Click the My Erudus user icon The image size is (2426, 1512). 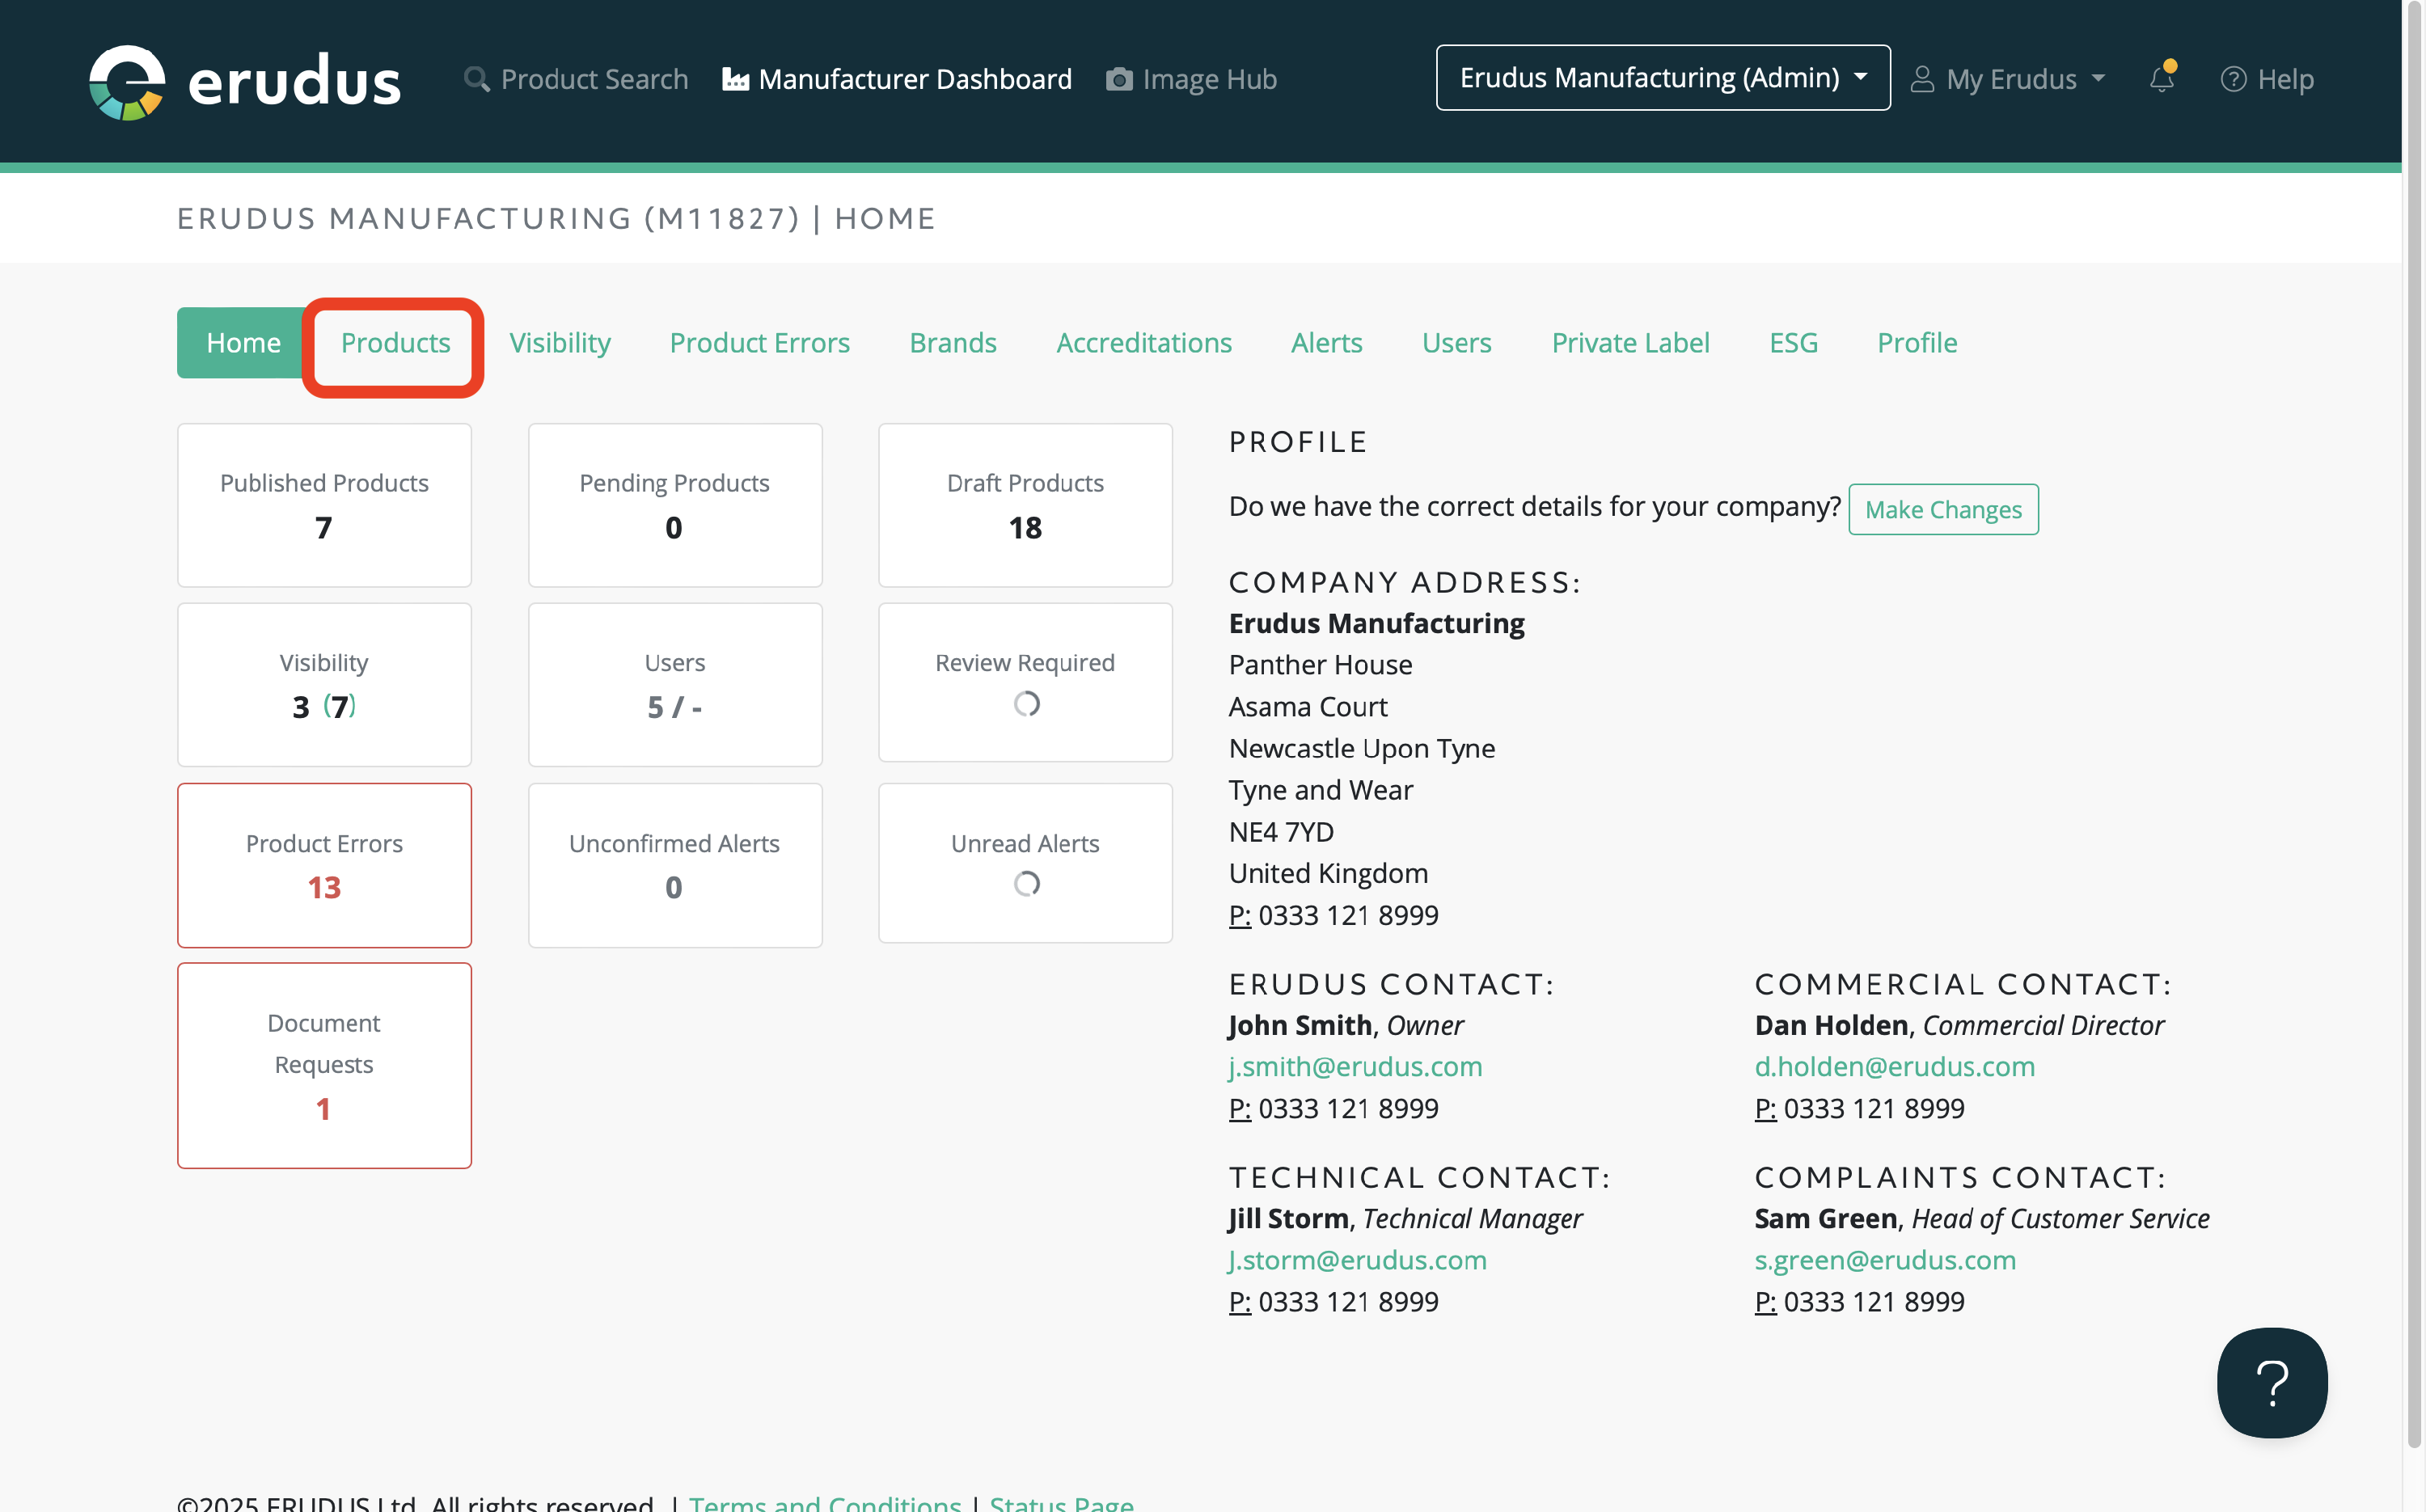1921,79
